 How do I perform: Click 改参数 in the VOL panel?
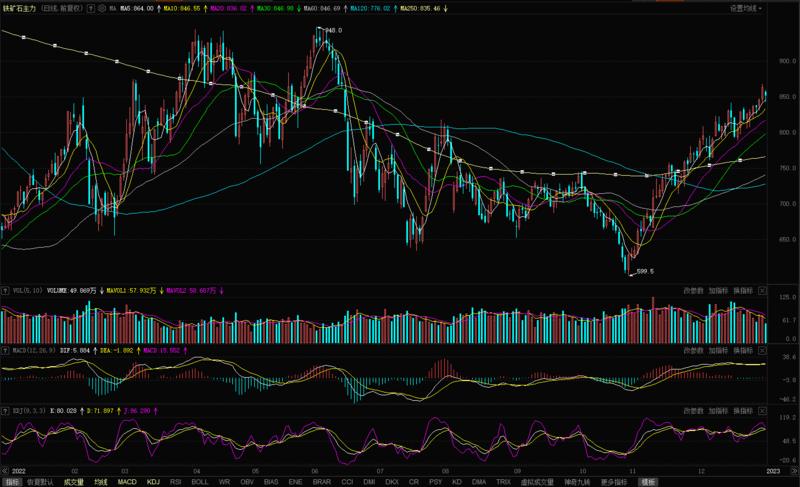(x=693, y=291)
